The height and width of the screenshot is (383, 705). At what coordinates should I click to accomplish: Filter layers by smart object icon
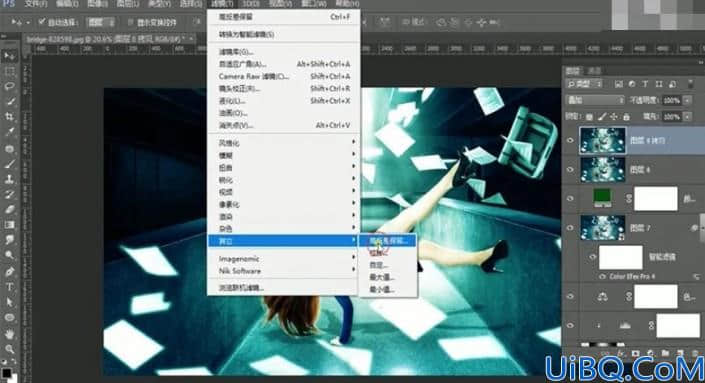pyautogui.click(x=672, y=84)
